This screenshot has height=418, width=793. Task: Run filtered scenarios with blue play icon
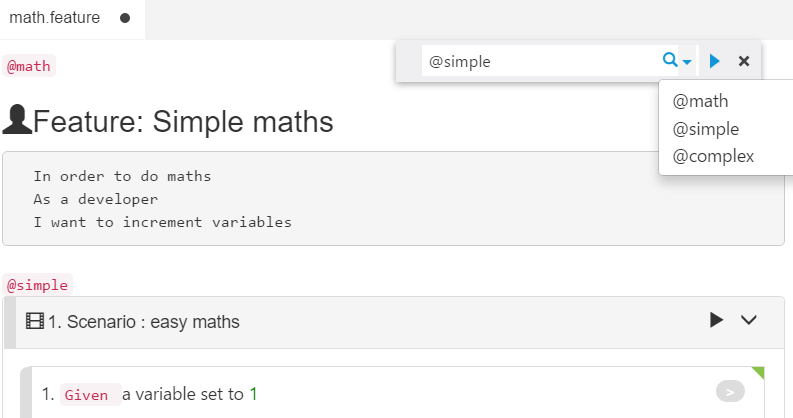[715, 61]
